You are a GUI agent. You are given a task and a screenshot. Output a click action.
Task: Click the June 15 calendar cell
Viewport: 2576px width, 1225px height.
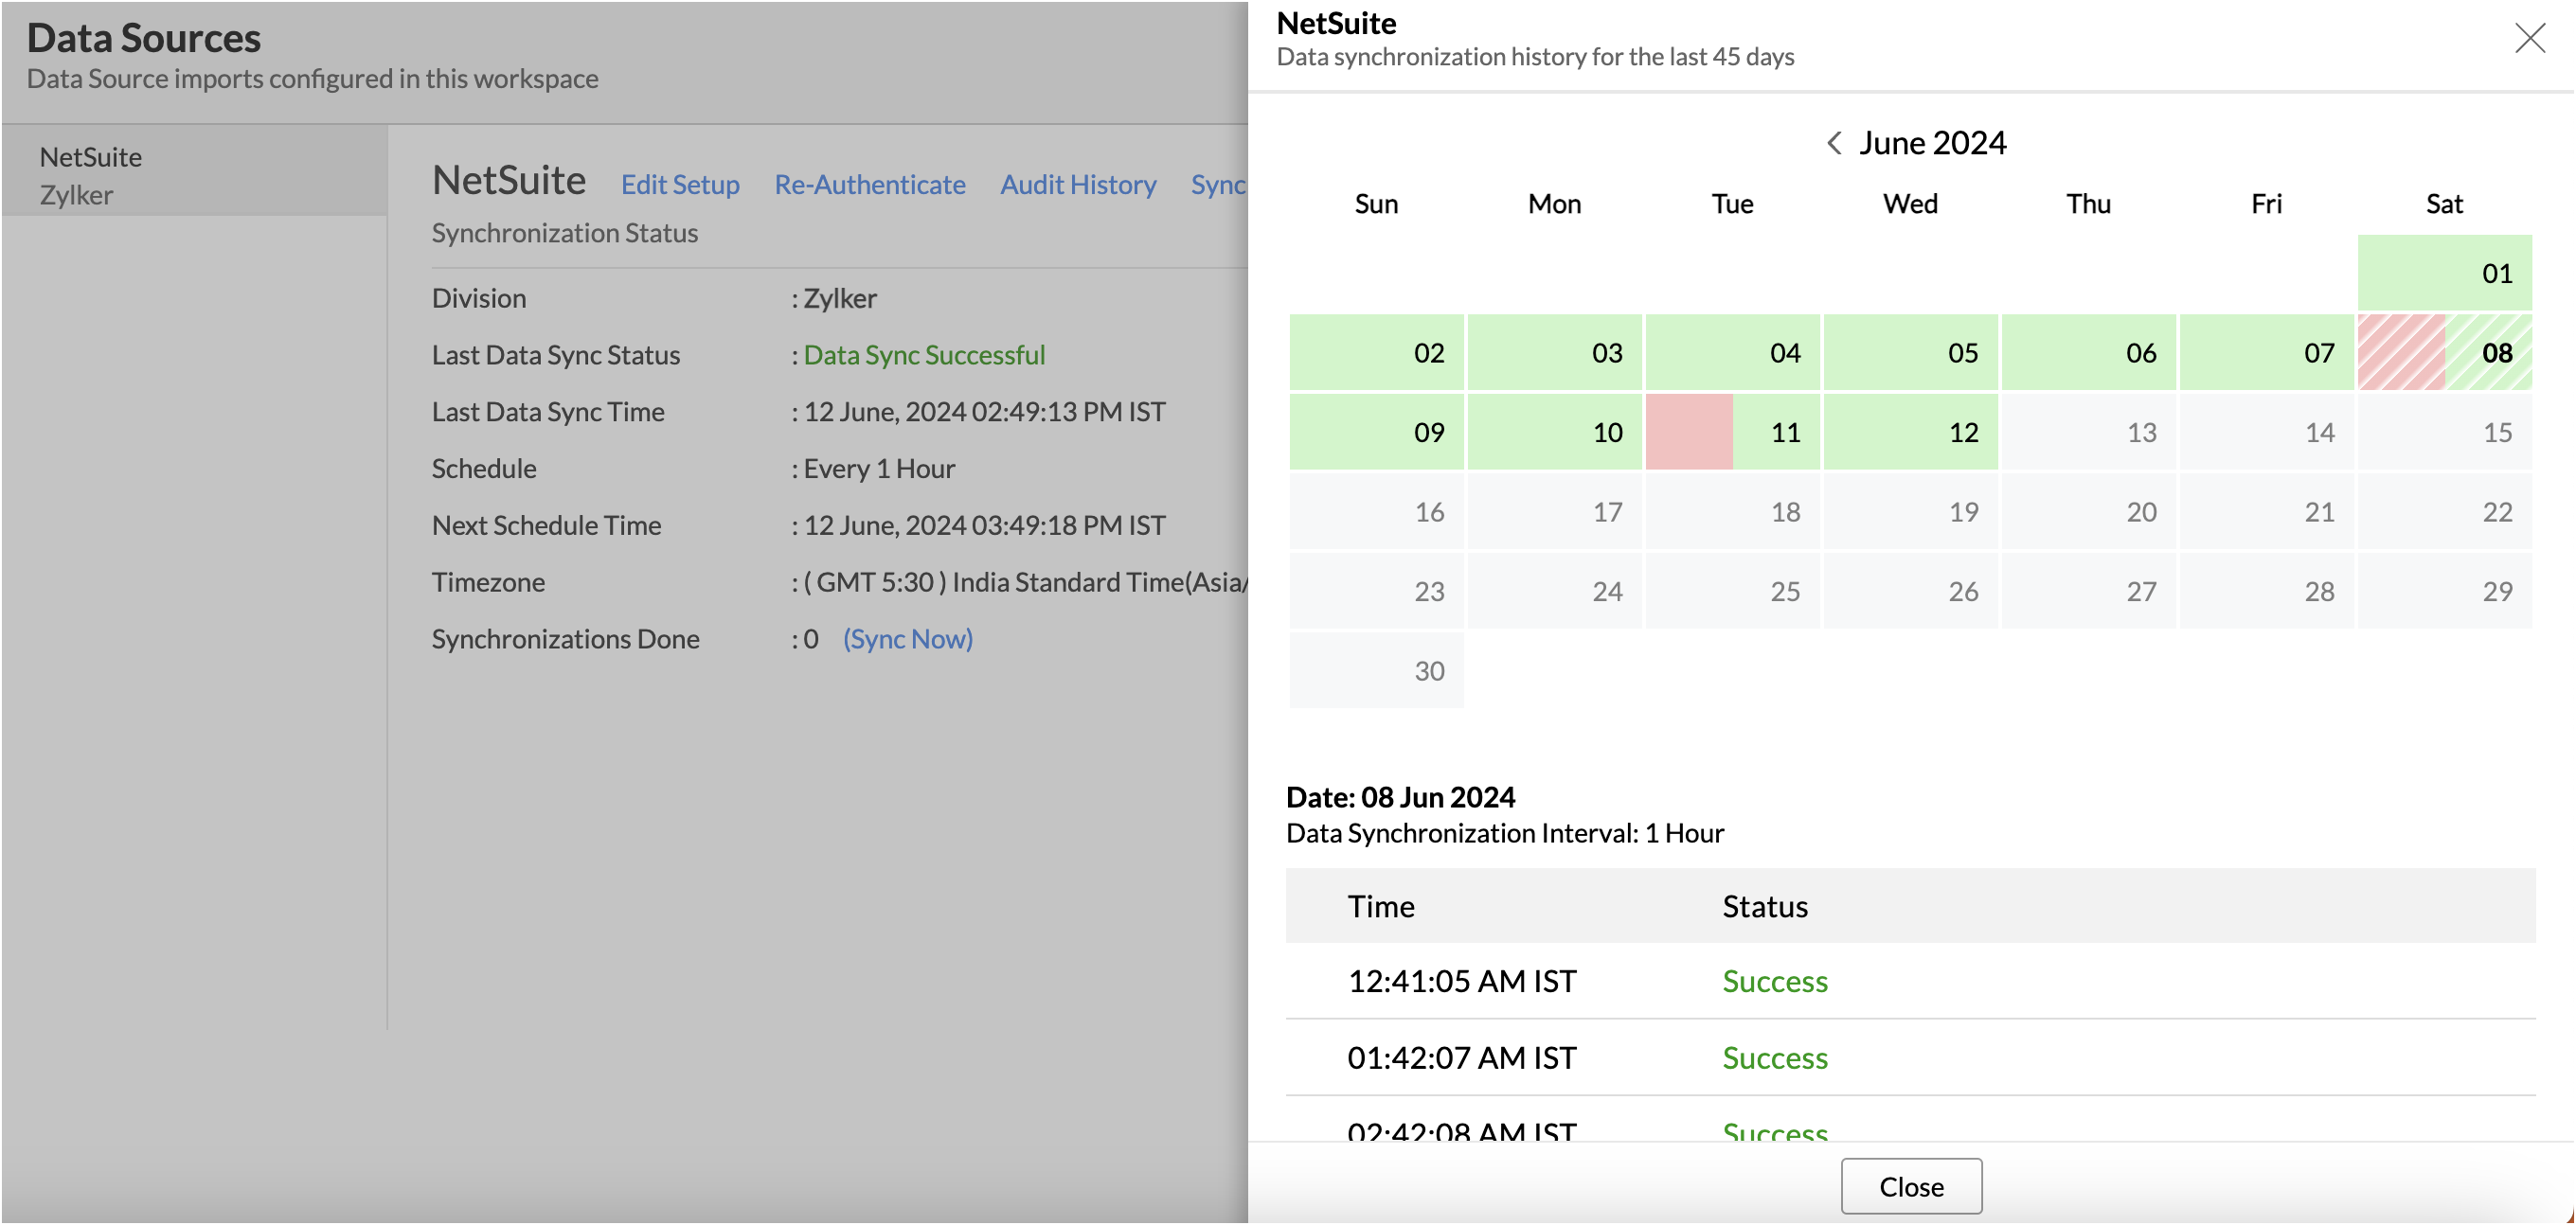2444,432
